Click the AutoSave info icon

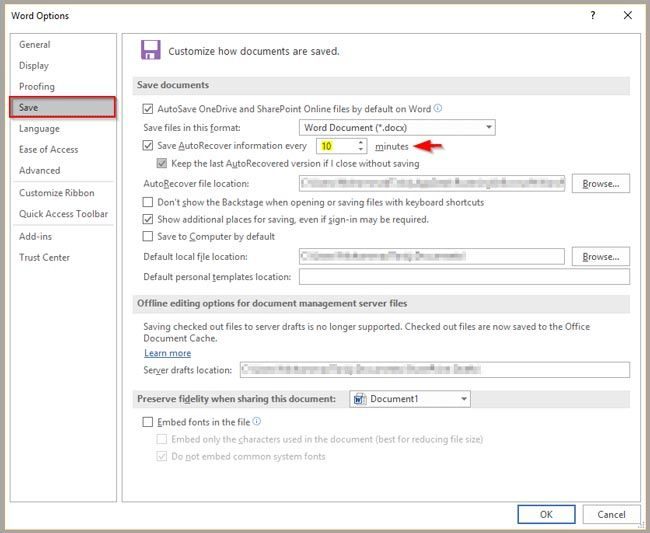[438, 108]
